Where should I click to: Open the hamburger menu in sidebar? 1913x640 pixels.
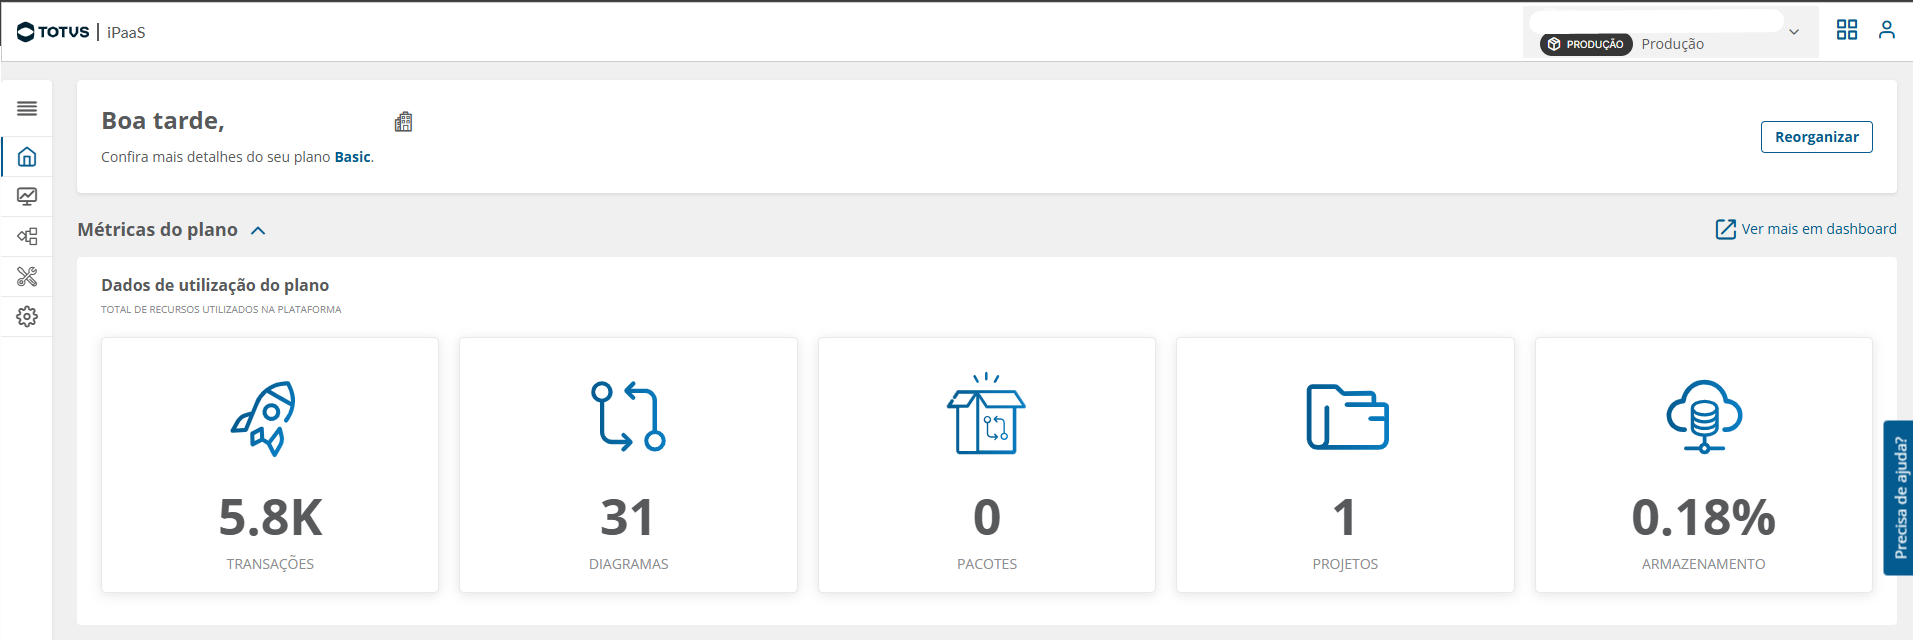coord(27,108)
